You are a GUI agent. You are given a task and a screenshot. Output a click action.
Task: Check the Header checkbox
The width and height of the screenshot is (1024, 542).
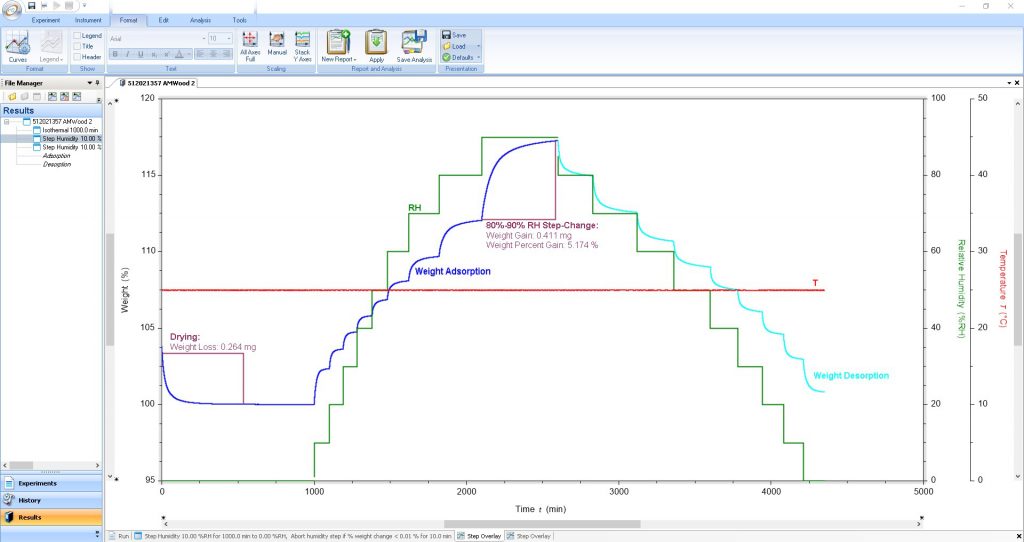click(77, 57)
